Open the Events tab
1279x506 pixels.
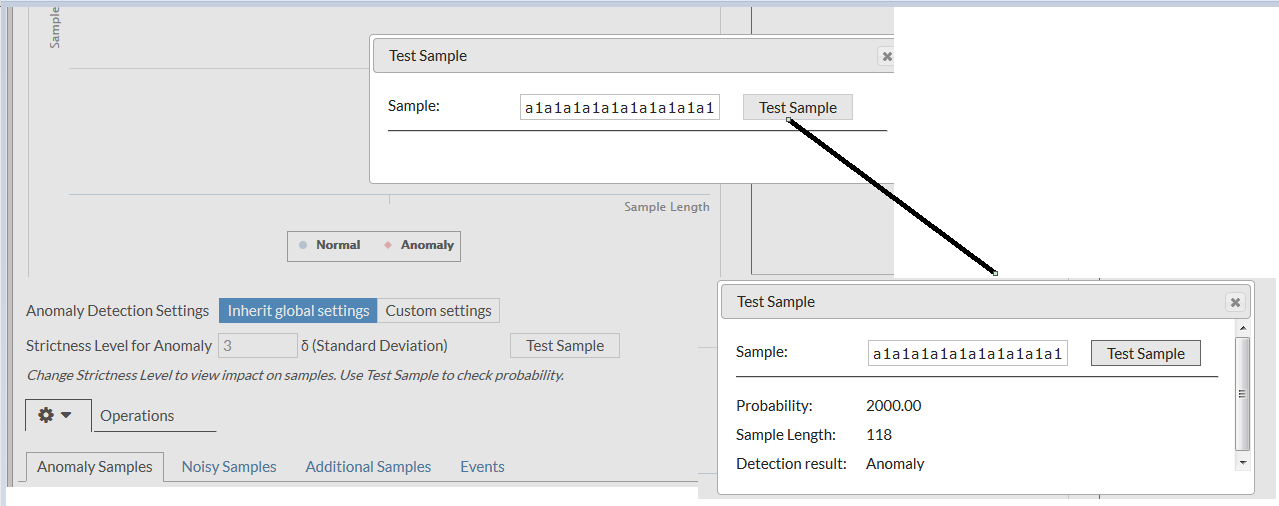pyautogui.click(x=482, y=467)
